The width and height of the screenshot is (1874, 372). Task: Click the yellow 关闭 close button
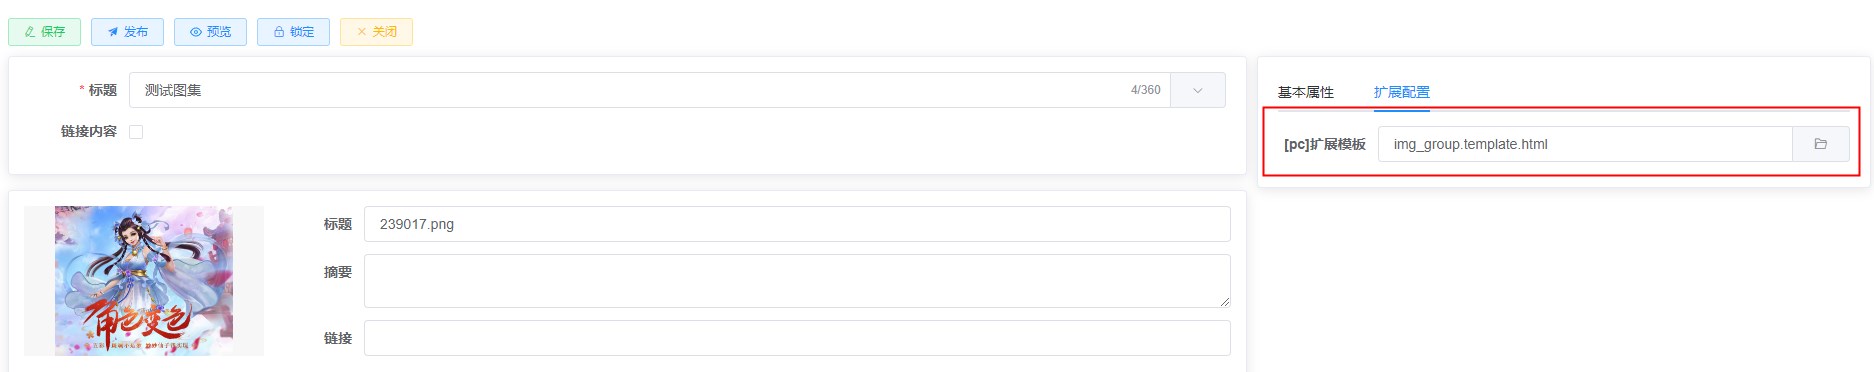point(376,32)
